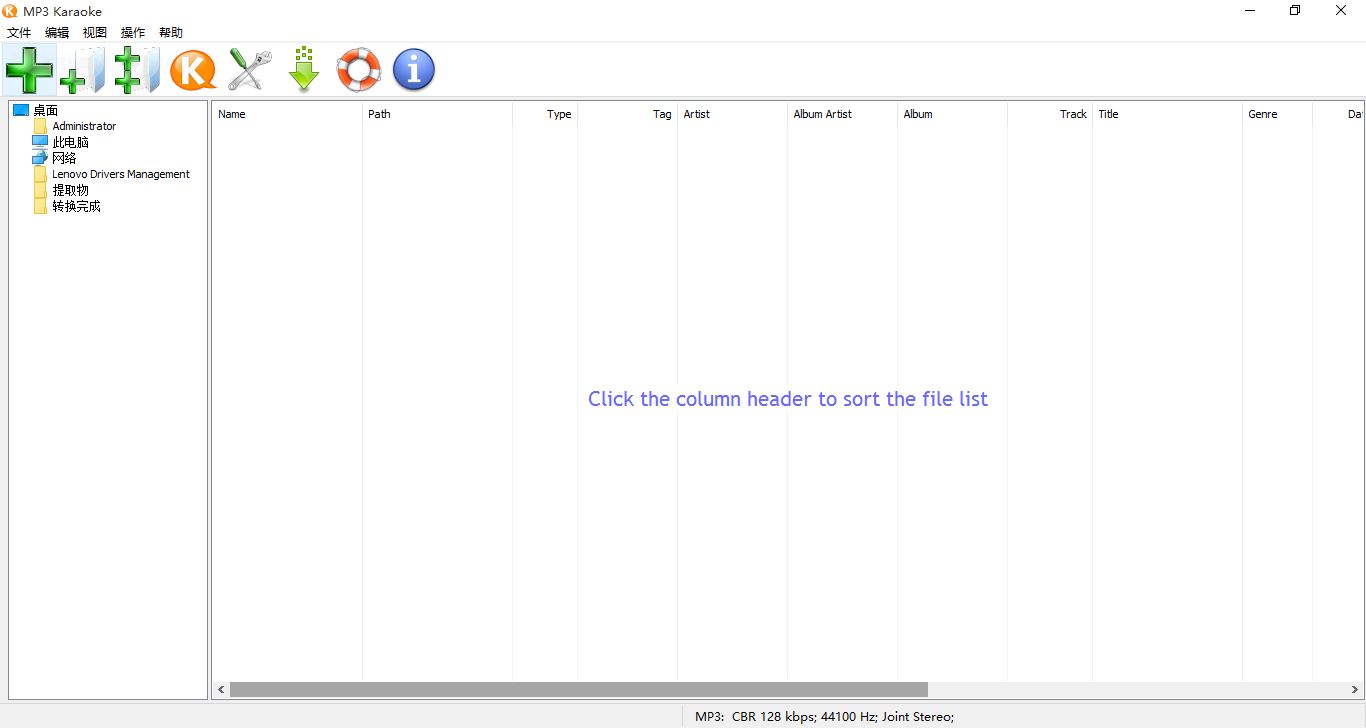Open the 文件 menu

coord(19,33)
